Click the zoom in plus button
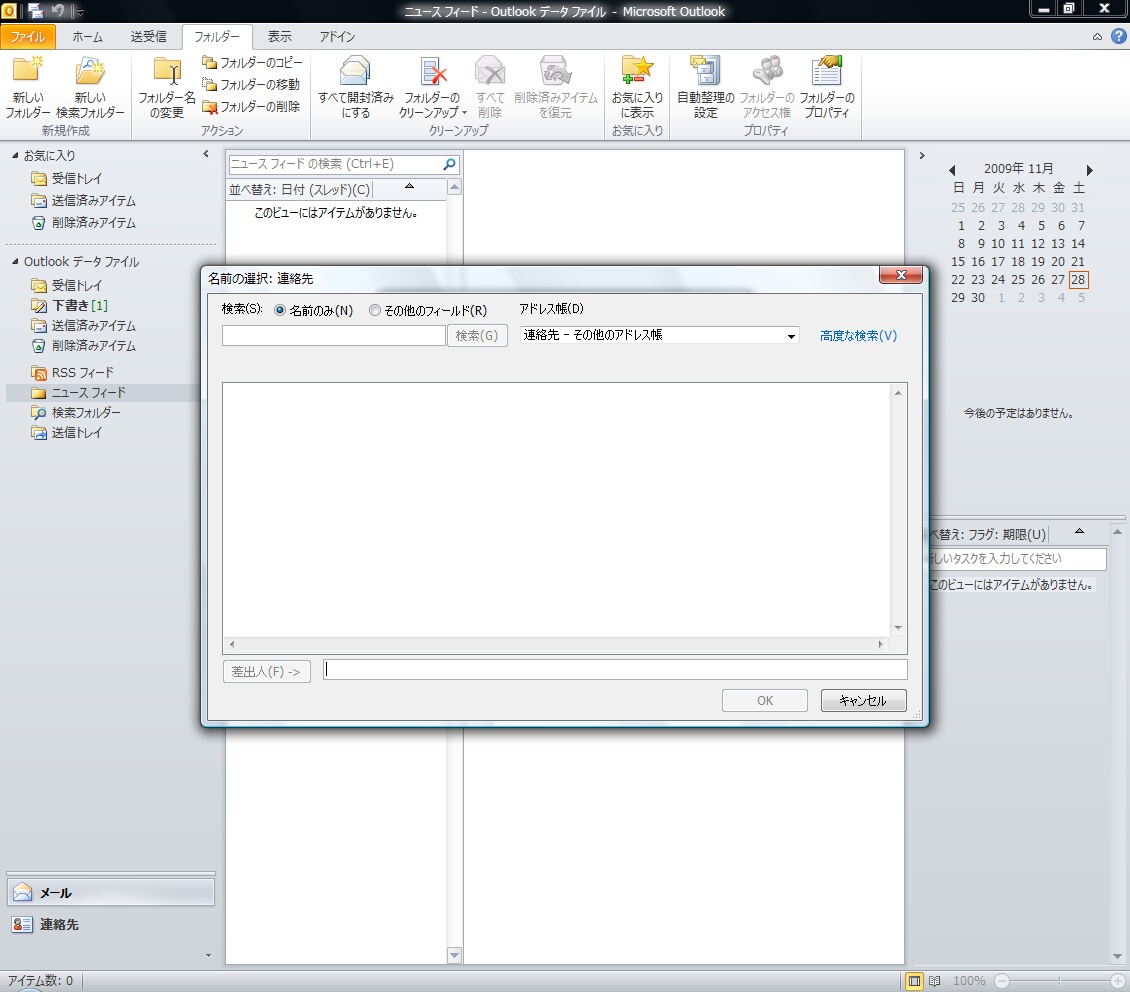This screenshot has height=992, width=1130. click(x=1118, y=980)
